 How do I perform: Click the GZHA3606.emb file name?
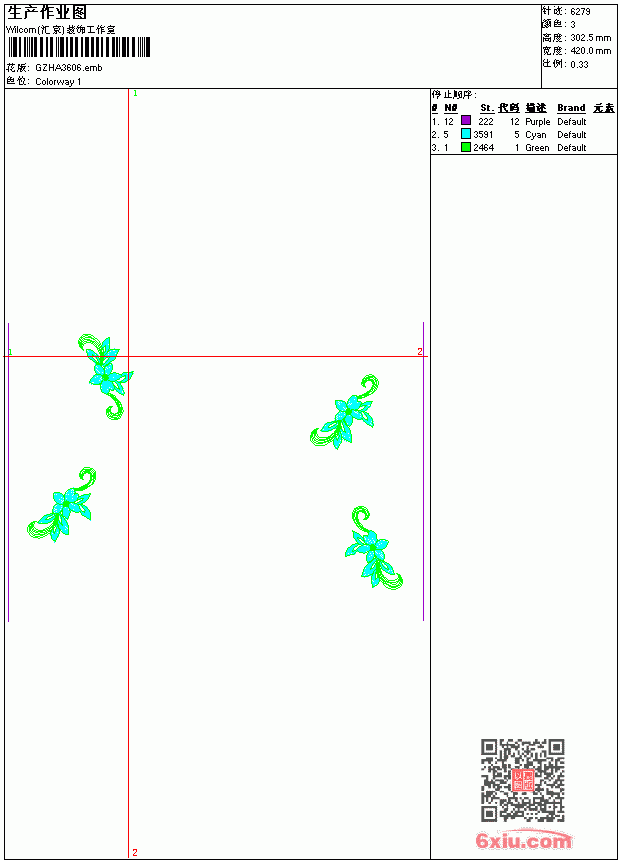[69, 68]
